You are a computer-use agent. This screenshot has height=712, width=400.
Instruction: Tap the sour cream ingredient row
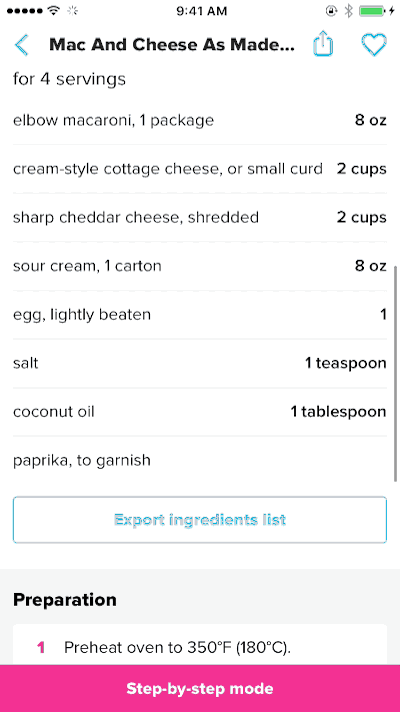(200, 266)
